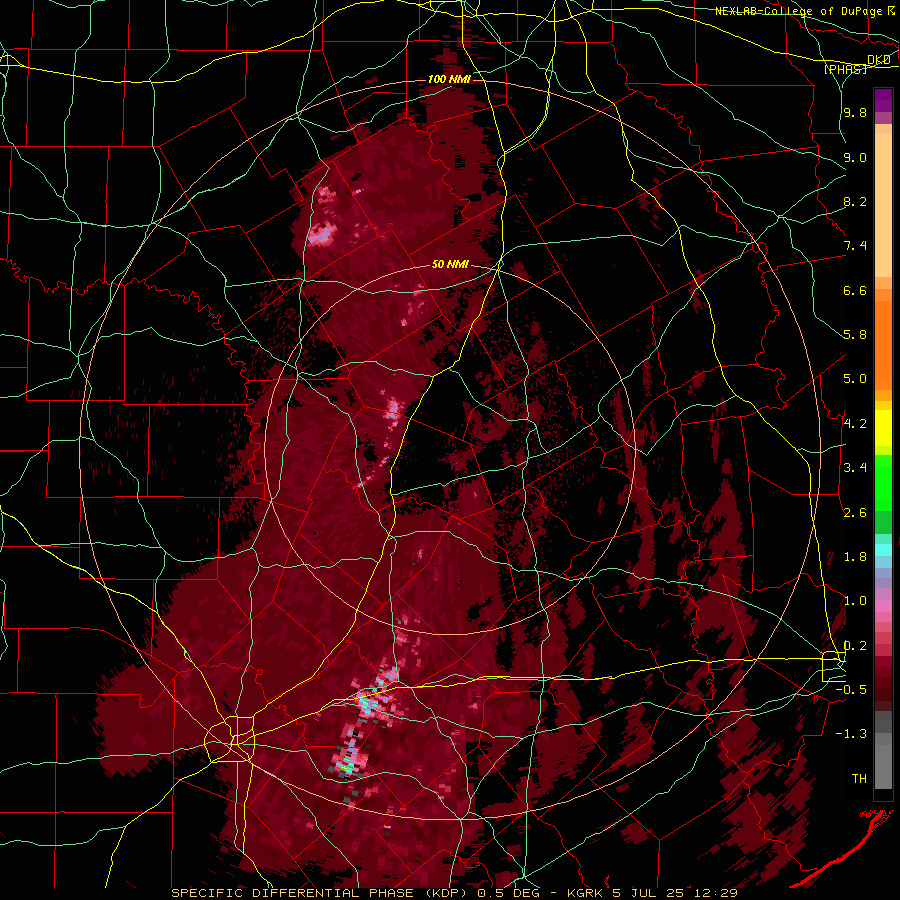Click the 1.0 scale label
This screenshot has width=900, height=900.
pos(855,601)
